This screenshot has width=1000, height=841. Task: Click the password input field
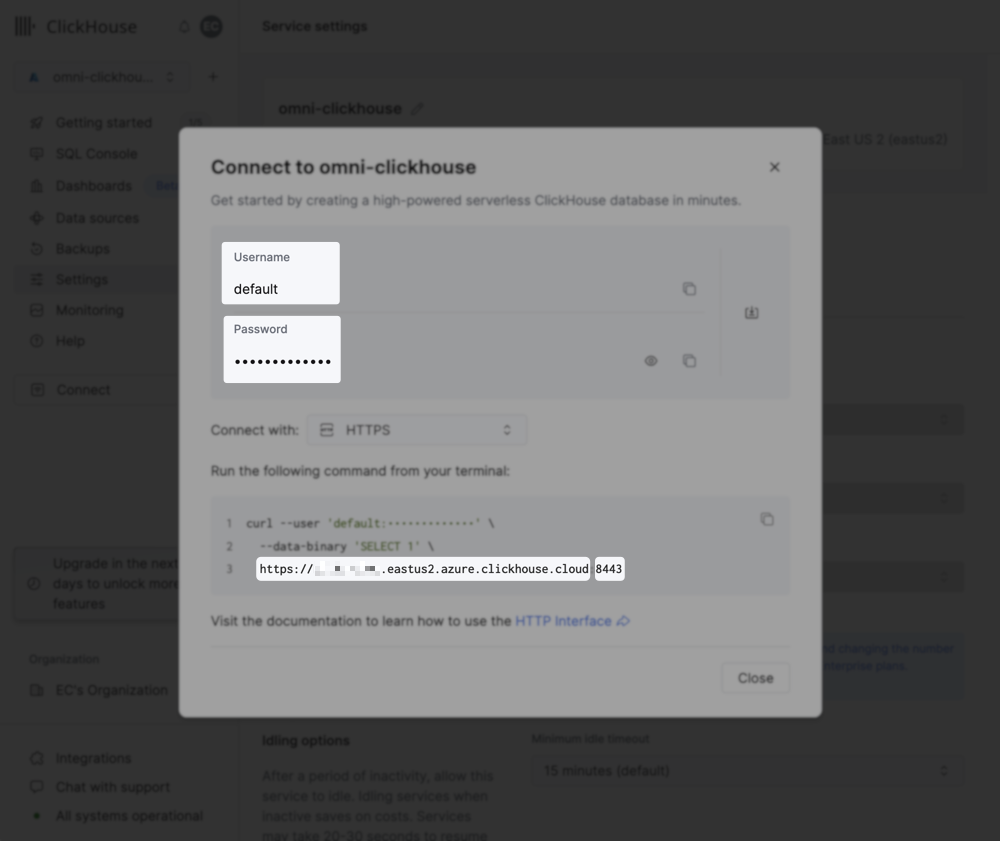click(281, 360)
